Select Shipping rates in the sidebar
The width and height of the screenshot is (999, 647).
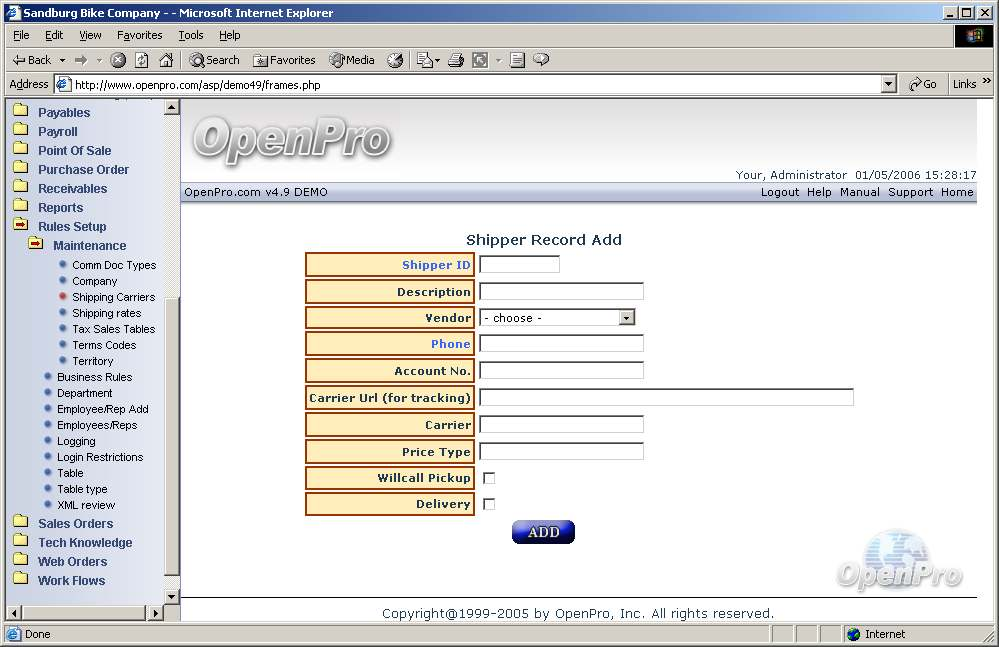coord(106,313)
